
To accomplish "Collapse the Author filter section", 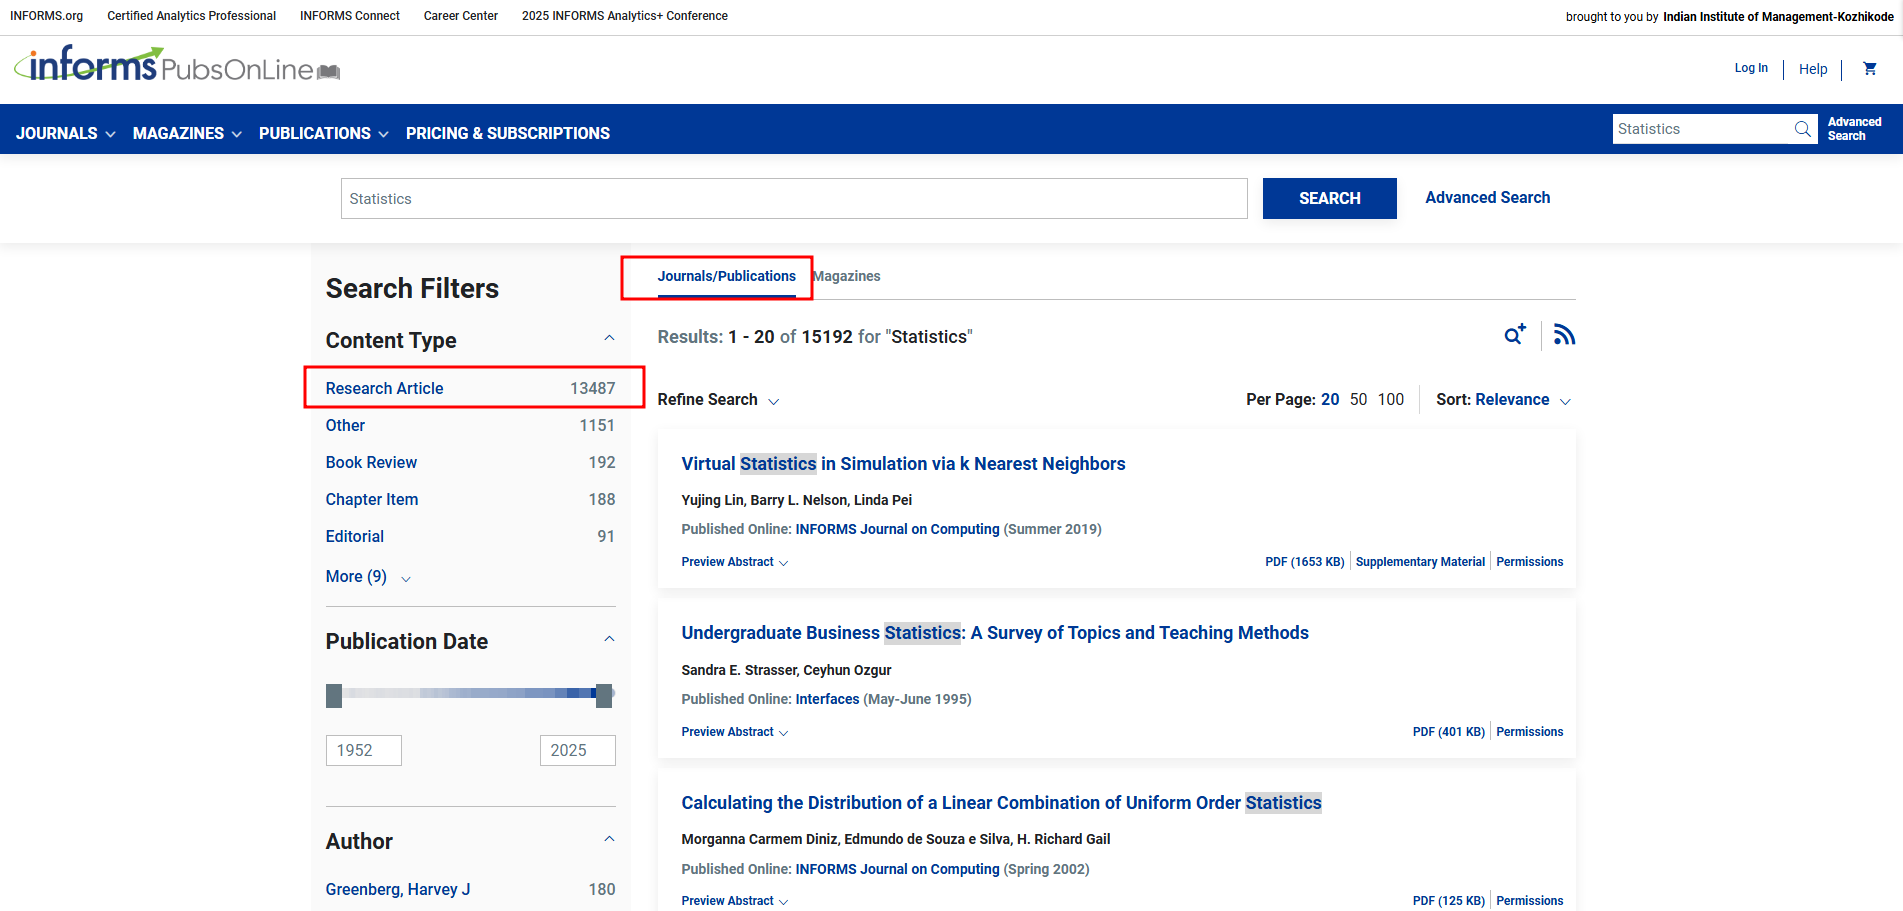I will tap(609, 840).
